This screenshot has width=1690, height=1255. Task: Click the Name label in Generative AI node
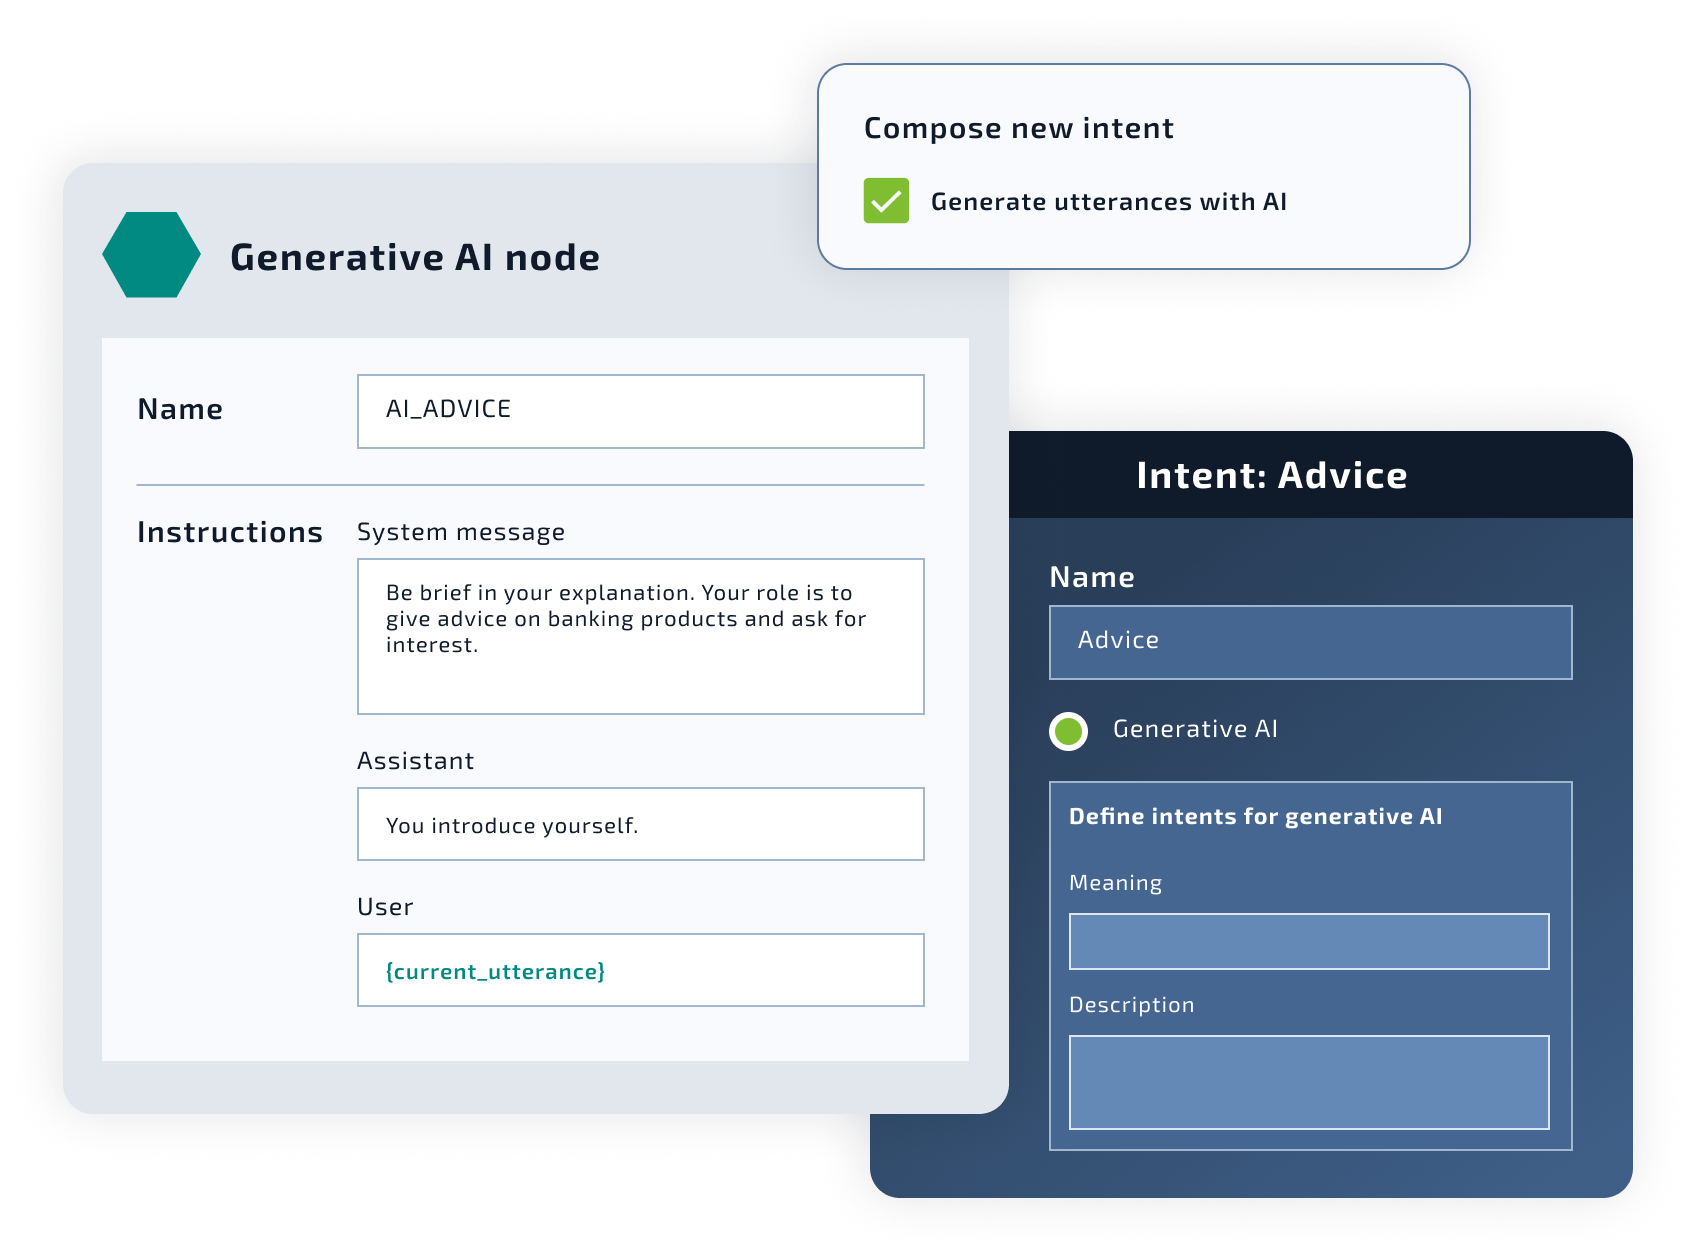(x=180, y=409)
